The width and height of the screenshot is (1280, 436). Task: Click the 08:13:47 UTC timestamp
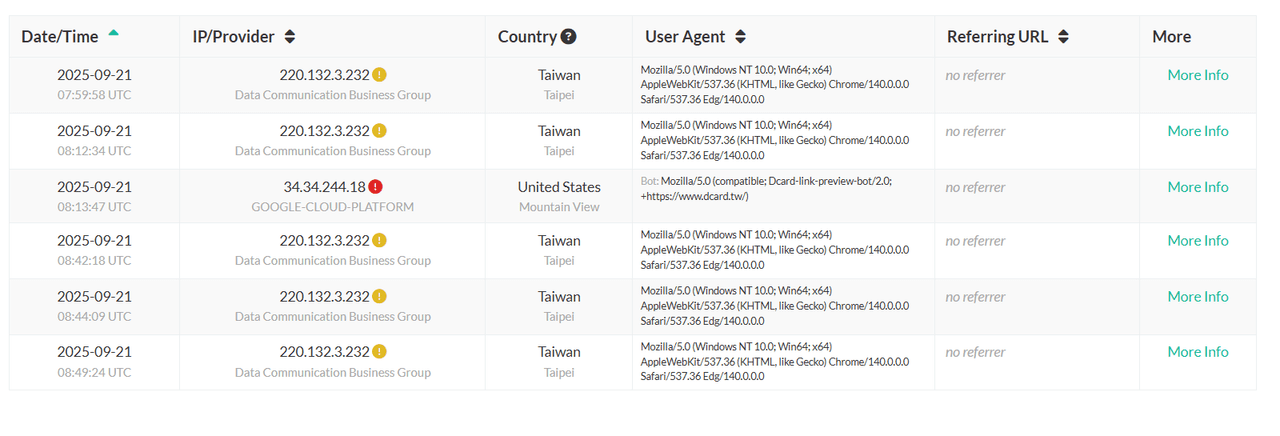[94, 207]
